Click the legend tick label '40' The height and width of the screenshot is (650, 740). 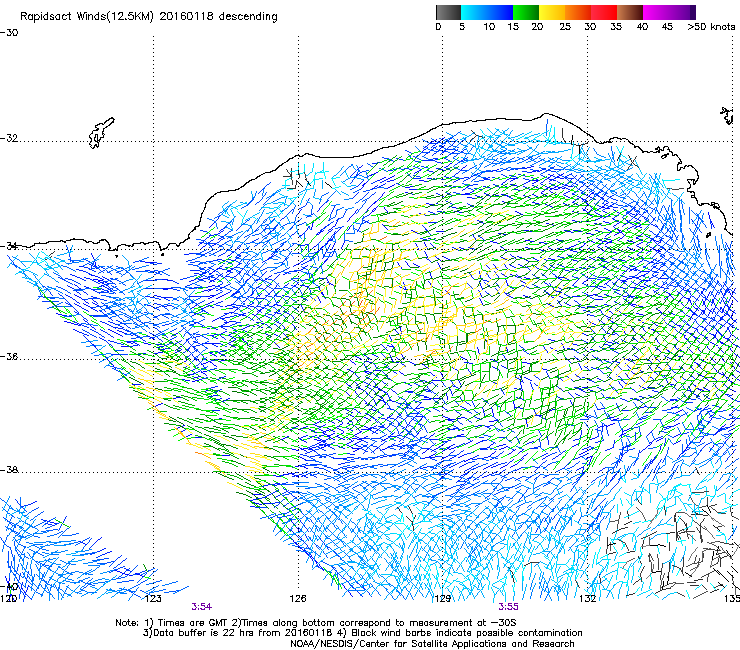pyautogui.click(x=642, y=27)
